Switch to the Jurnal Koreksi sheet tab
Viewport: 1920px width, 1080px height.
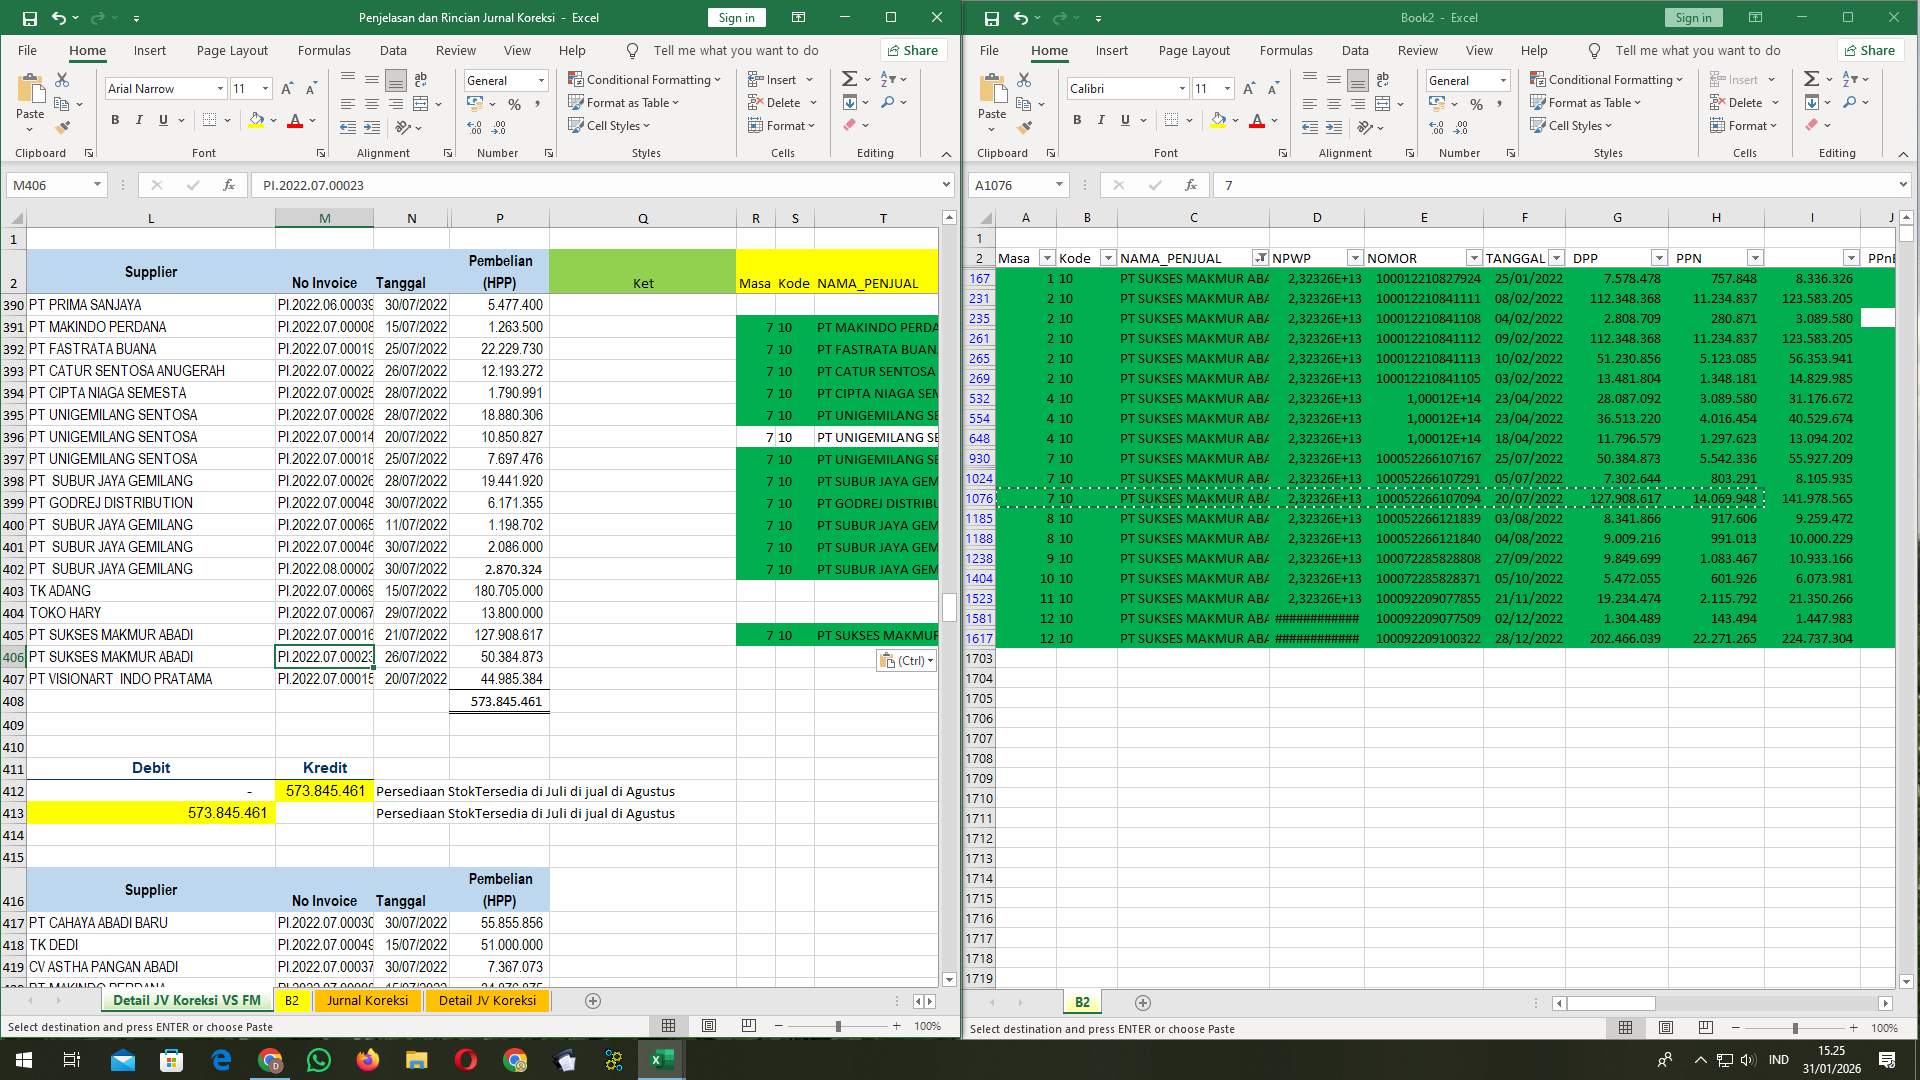368,1000
